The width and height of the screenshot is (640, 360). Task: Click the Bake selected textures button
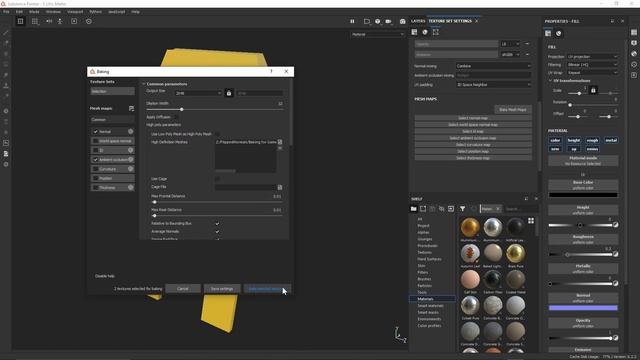click(x=267, y=289)
